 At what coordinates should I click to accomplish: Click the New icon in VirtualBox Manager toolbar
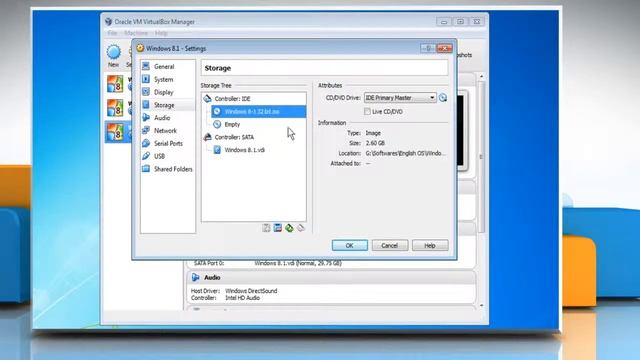[113, 56]
